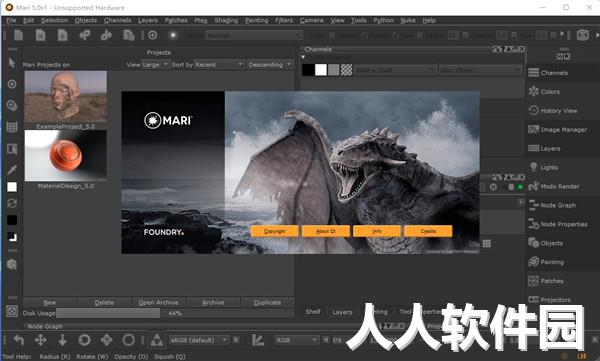Viewport: 600px width, 361px height.
Task: Switch to the Shelf tab
Action: pos(313,312)
